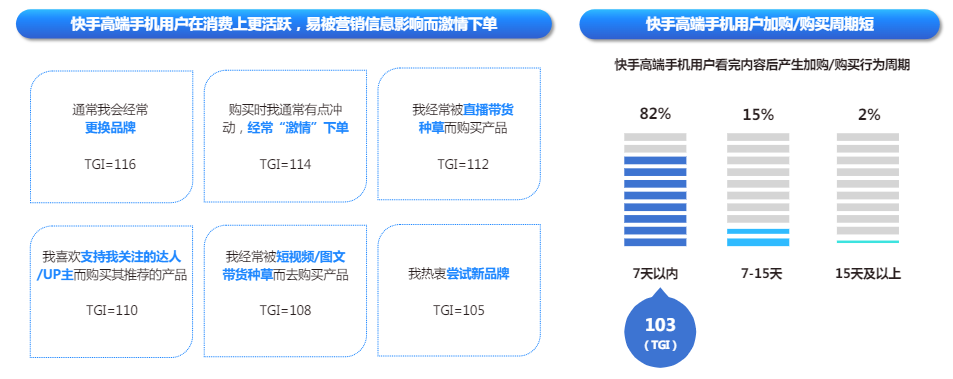Click the right banner 快手高端手机用户加购/购买周期短

tap(760, 24)
